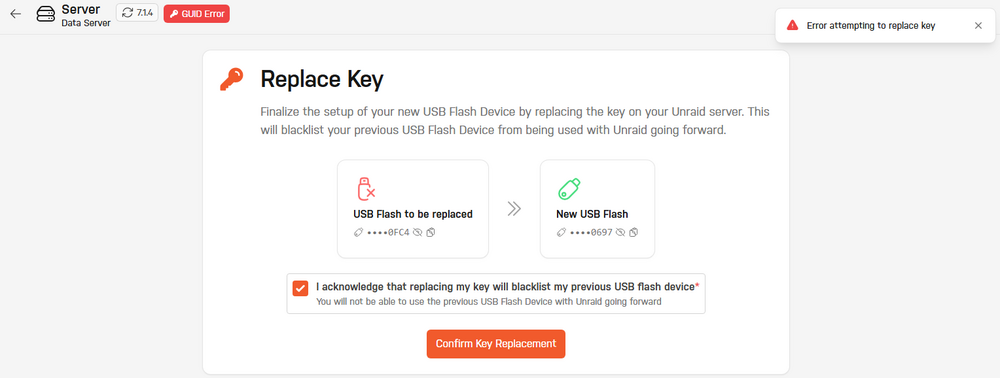This screenshot has width=1000, height=378.
Task: Uncheck the blacklist acknowledgement checkbox
Action: 300,288
